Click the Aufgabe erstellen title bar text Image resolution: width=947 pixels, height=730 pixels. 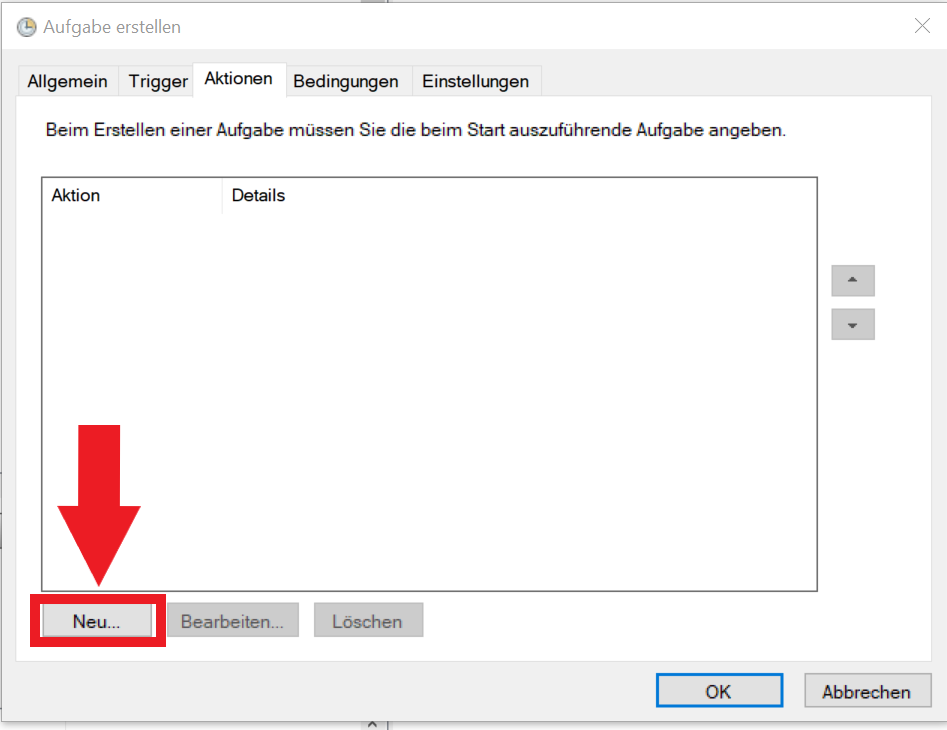click(112, 27)
